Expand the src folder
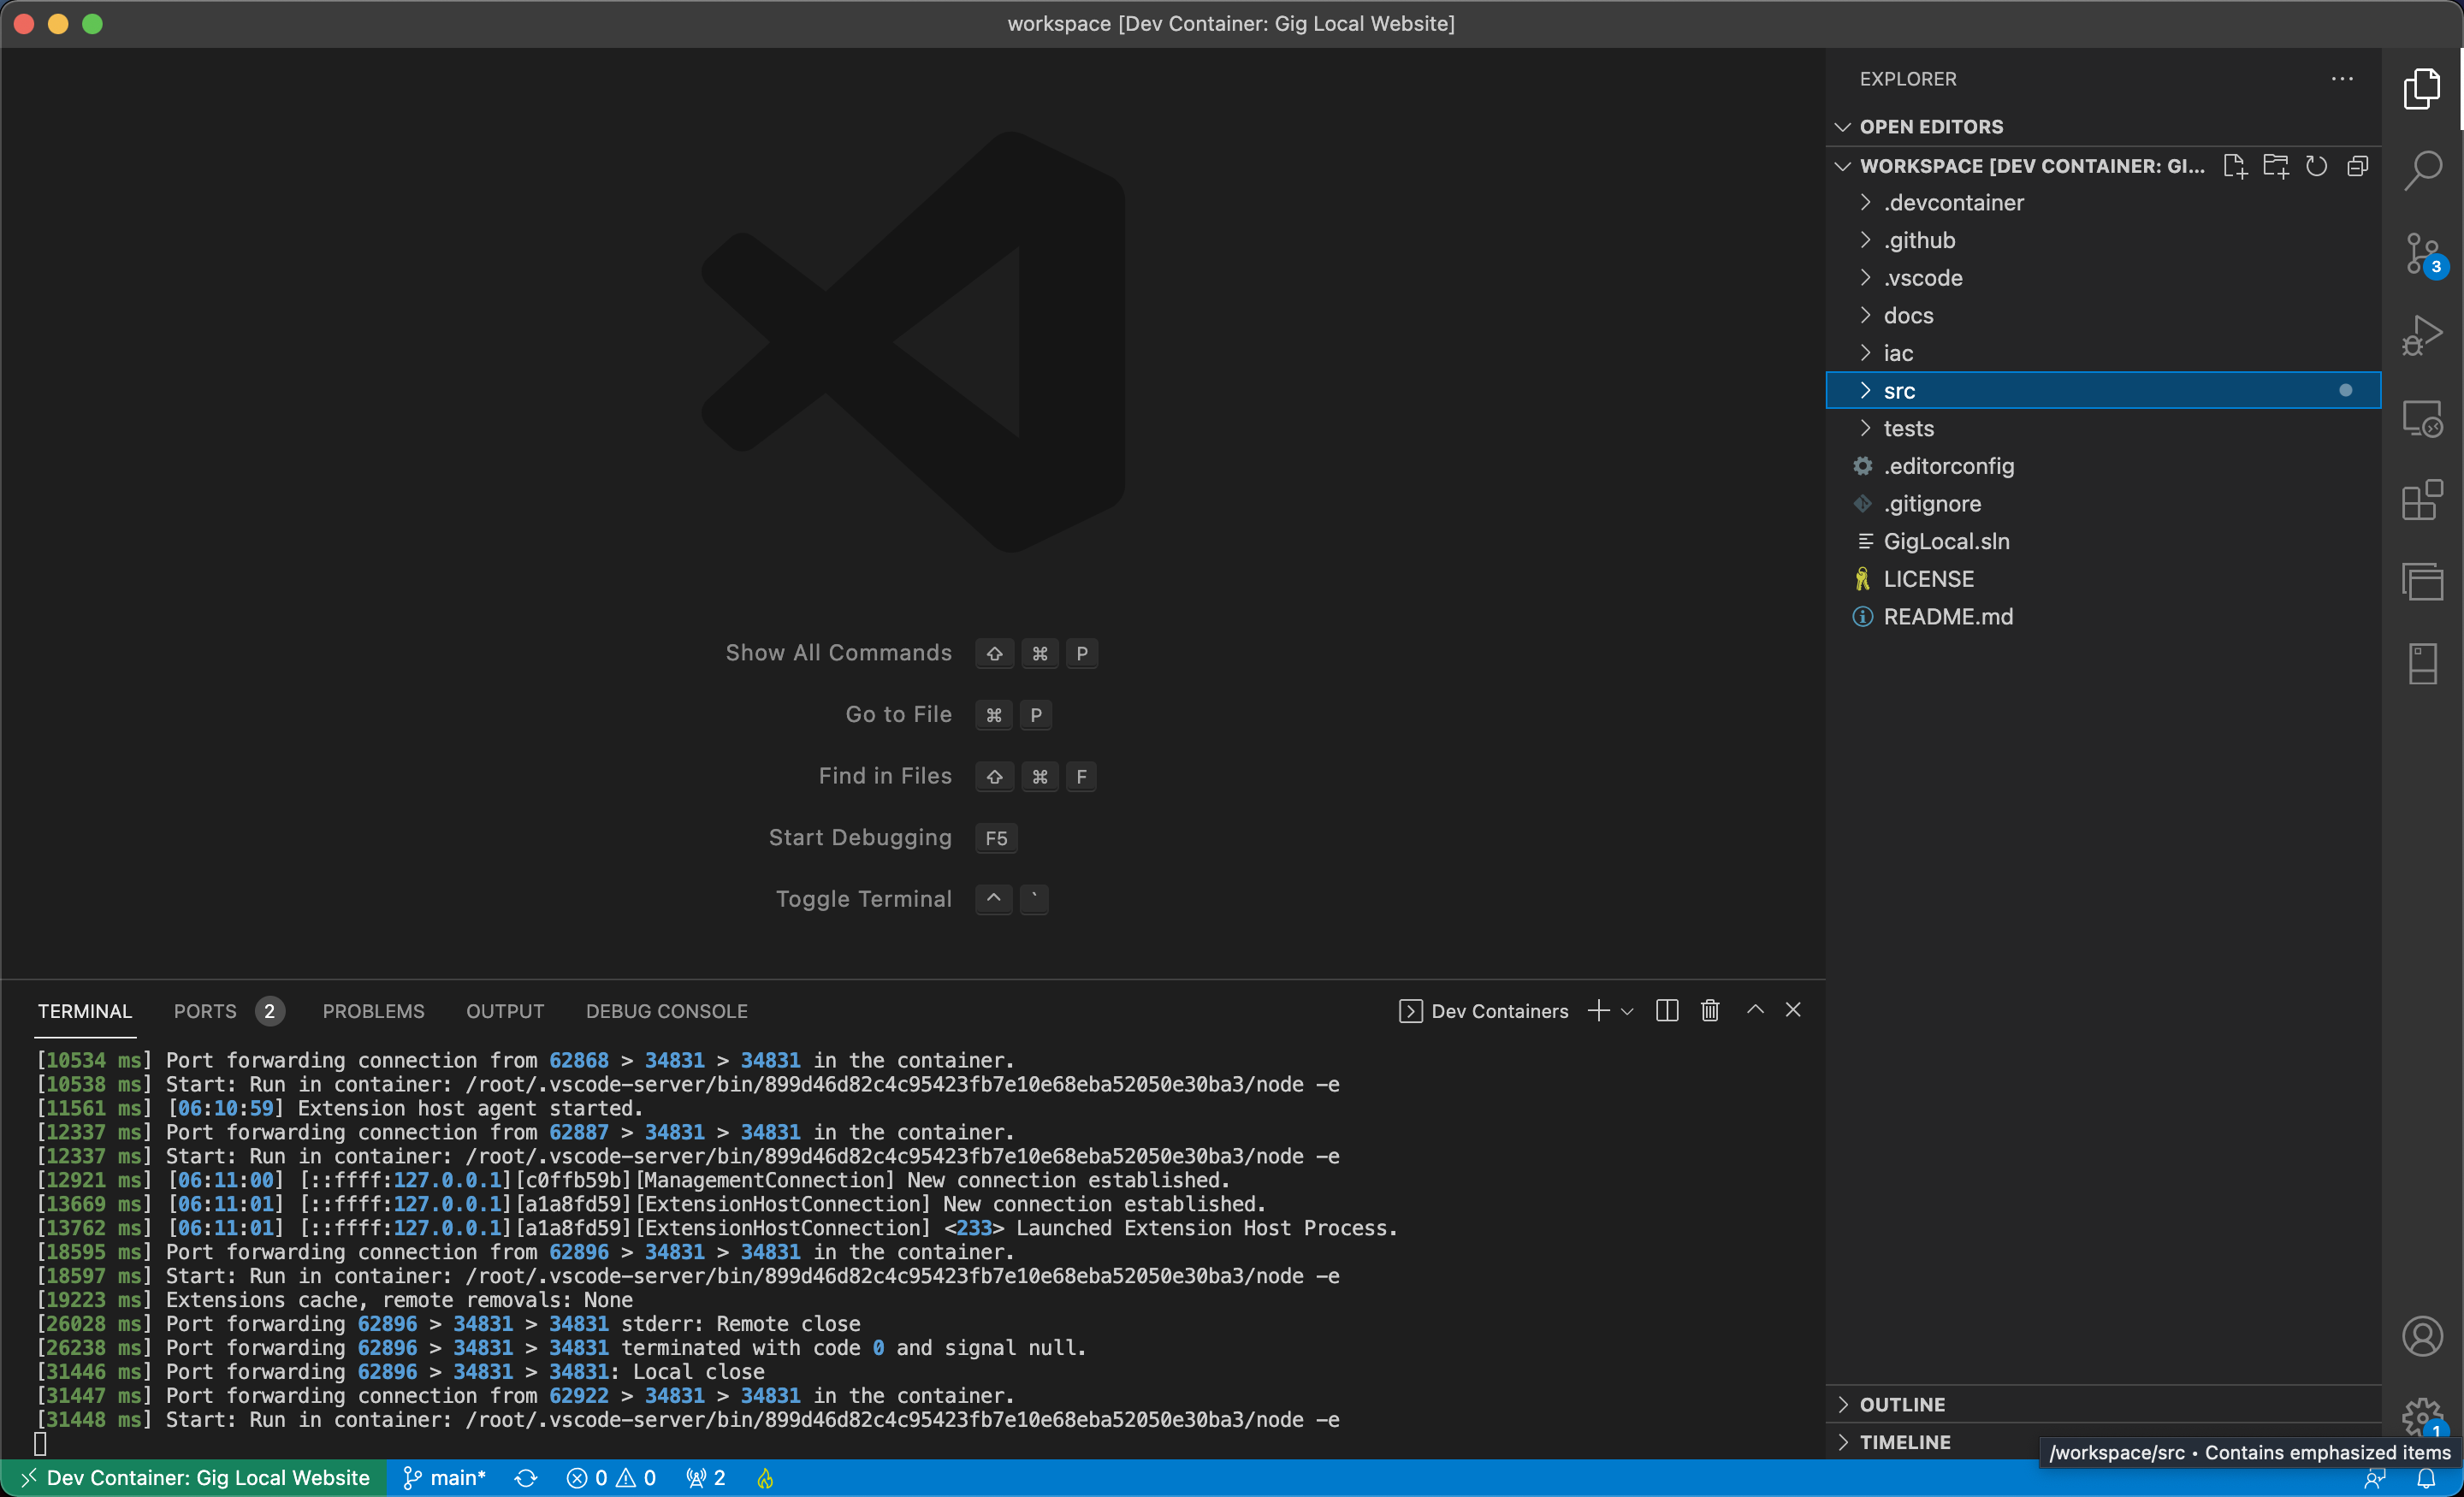 [x=2103, y=390]
